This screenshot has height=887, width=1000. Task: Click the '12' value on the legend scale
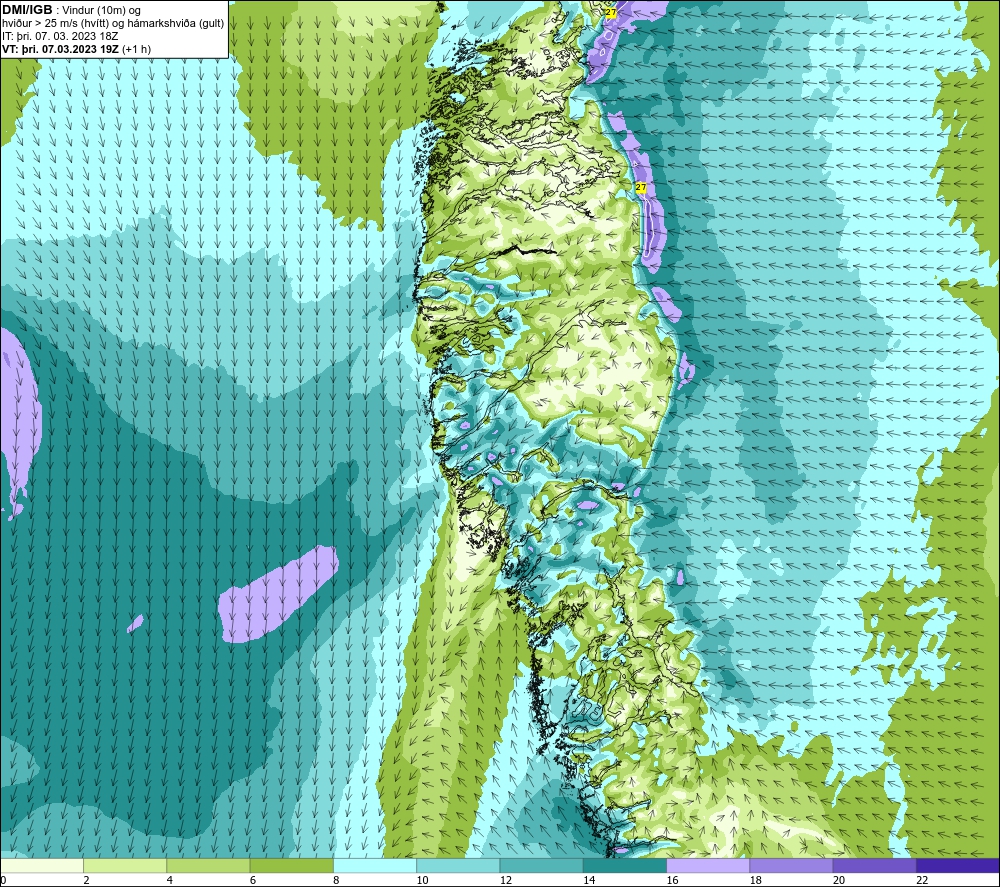tap(506, 881)
